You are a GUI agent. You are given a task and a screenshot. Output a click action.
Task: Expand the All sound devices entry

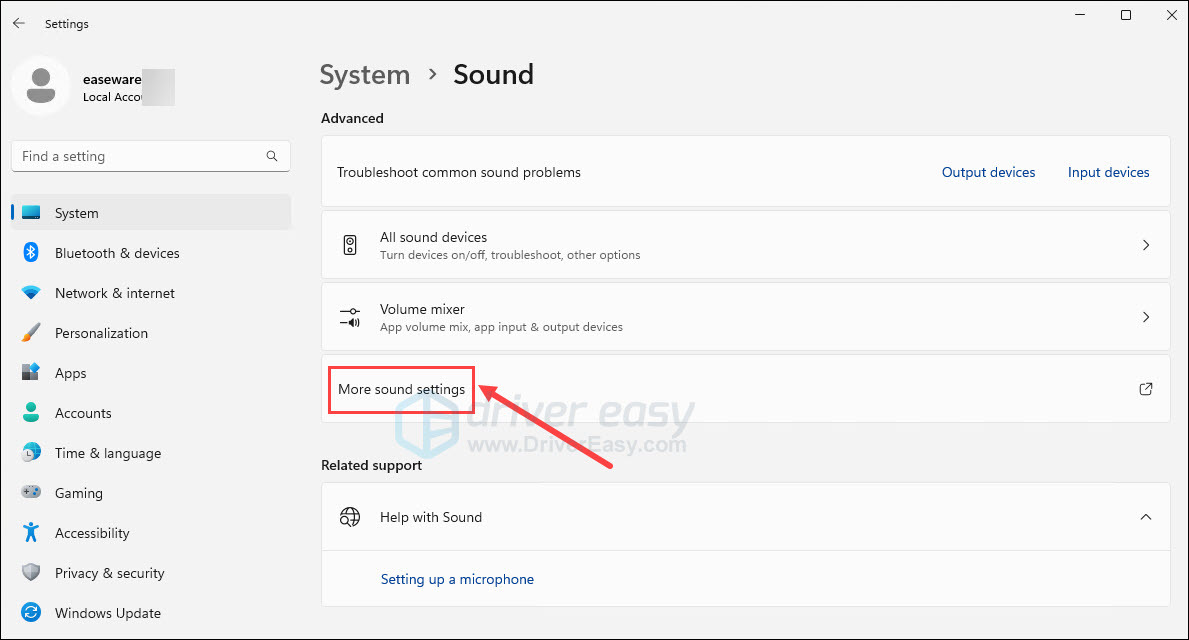(1145, 244)
